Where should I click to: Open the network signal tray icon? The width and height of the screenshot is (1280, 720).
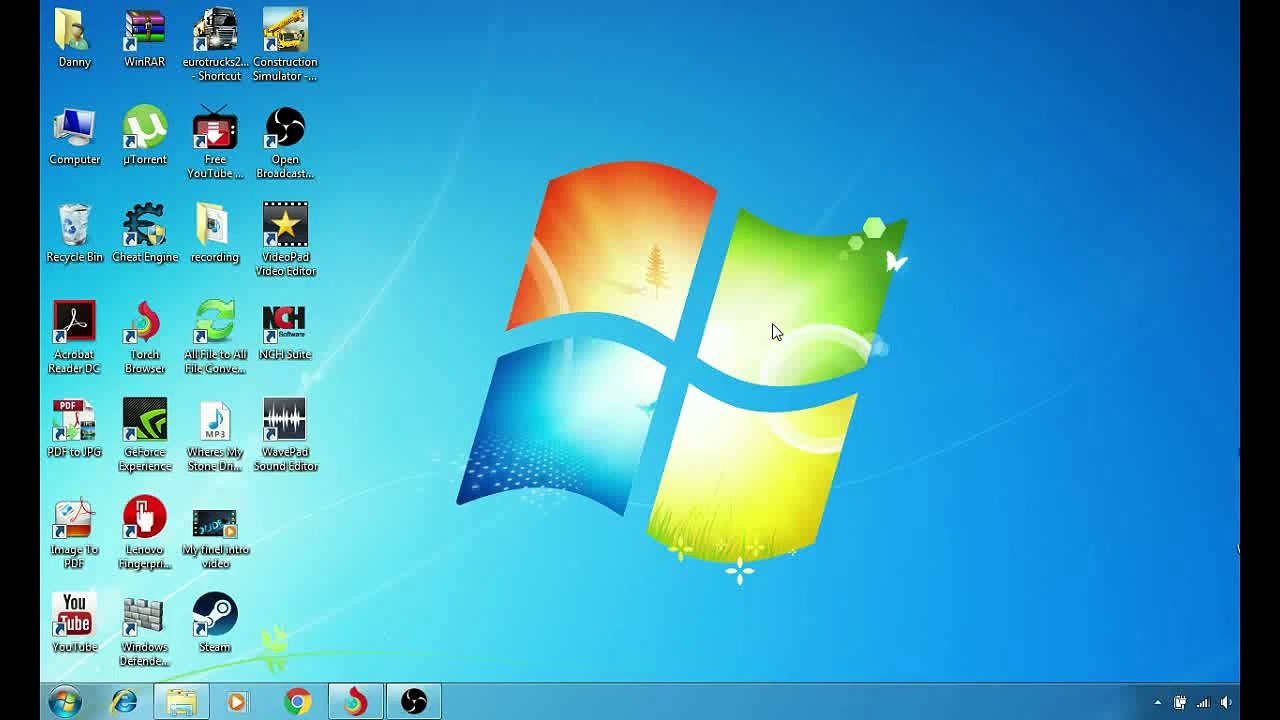(x=1203, y=702)
